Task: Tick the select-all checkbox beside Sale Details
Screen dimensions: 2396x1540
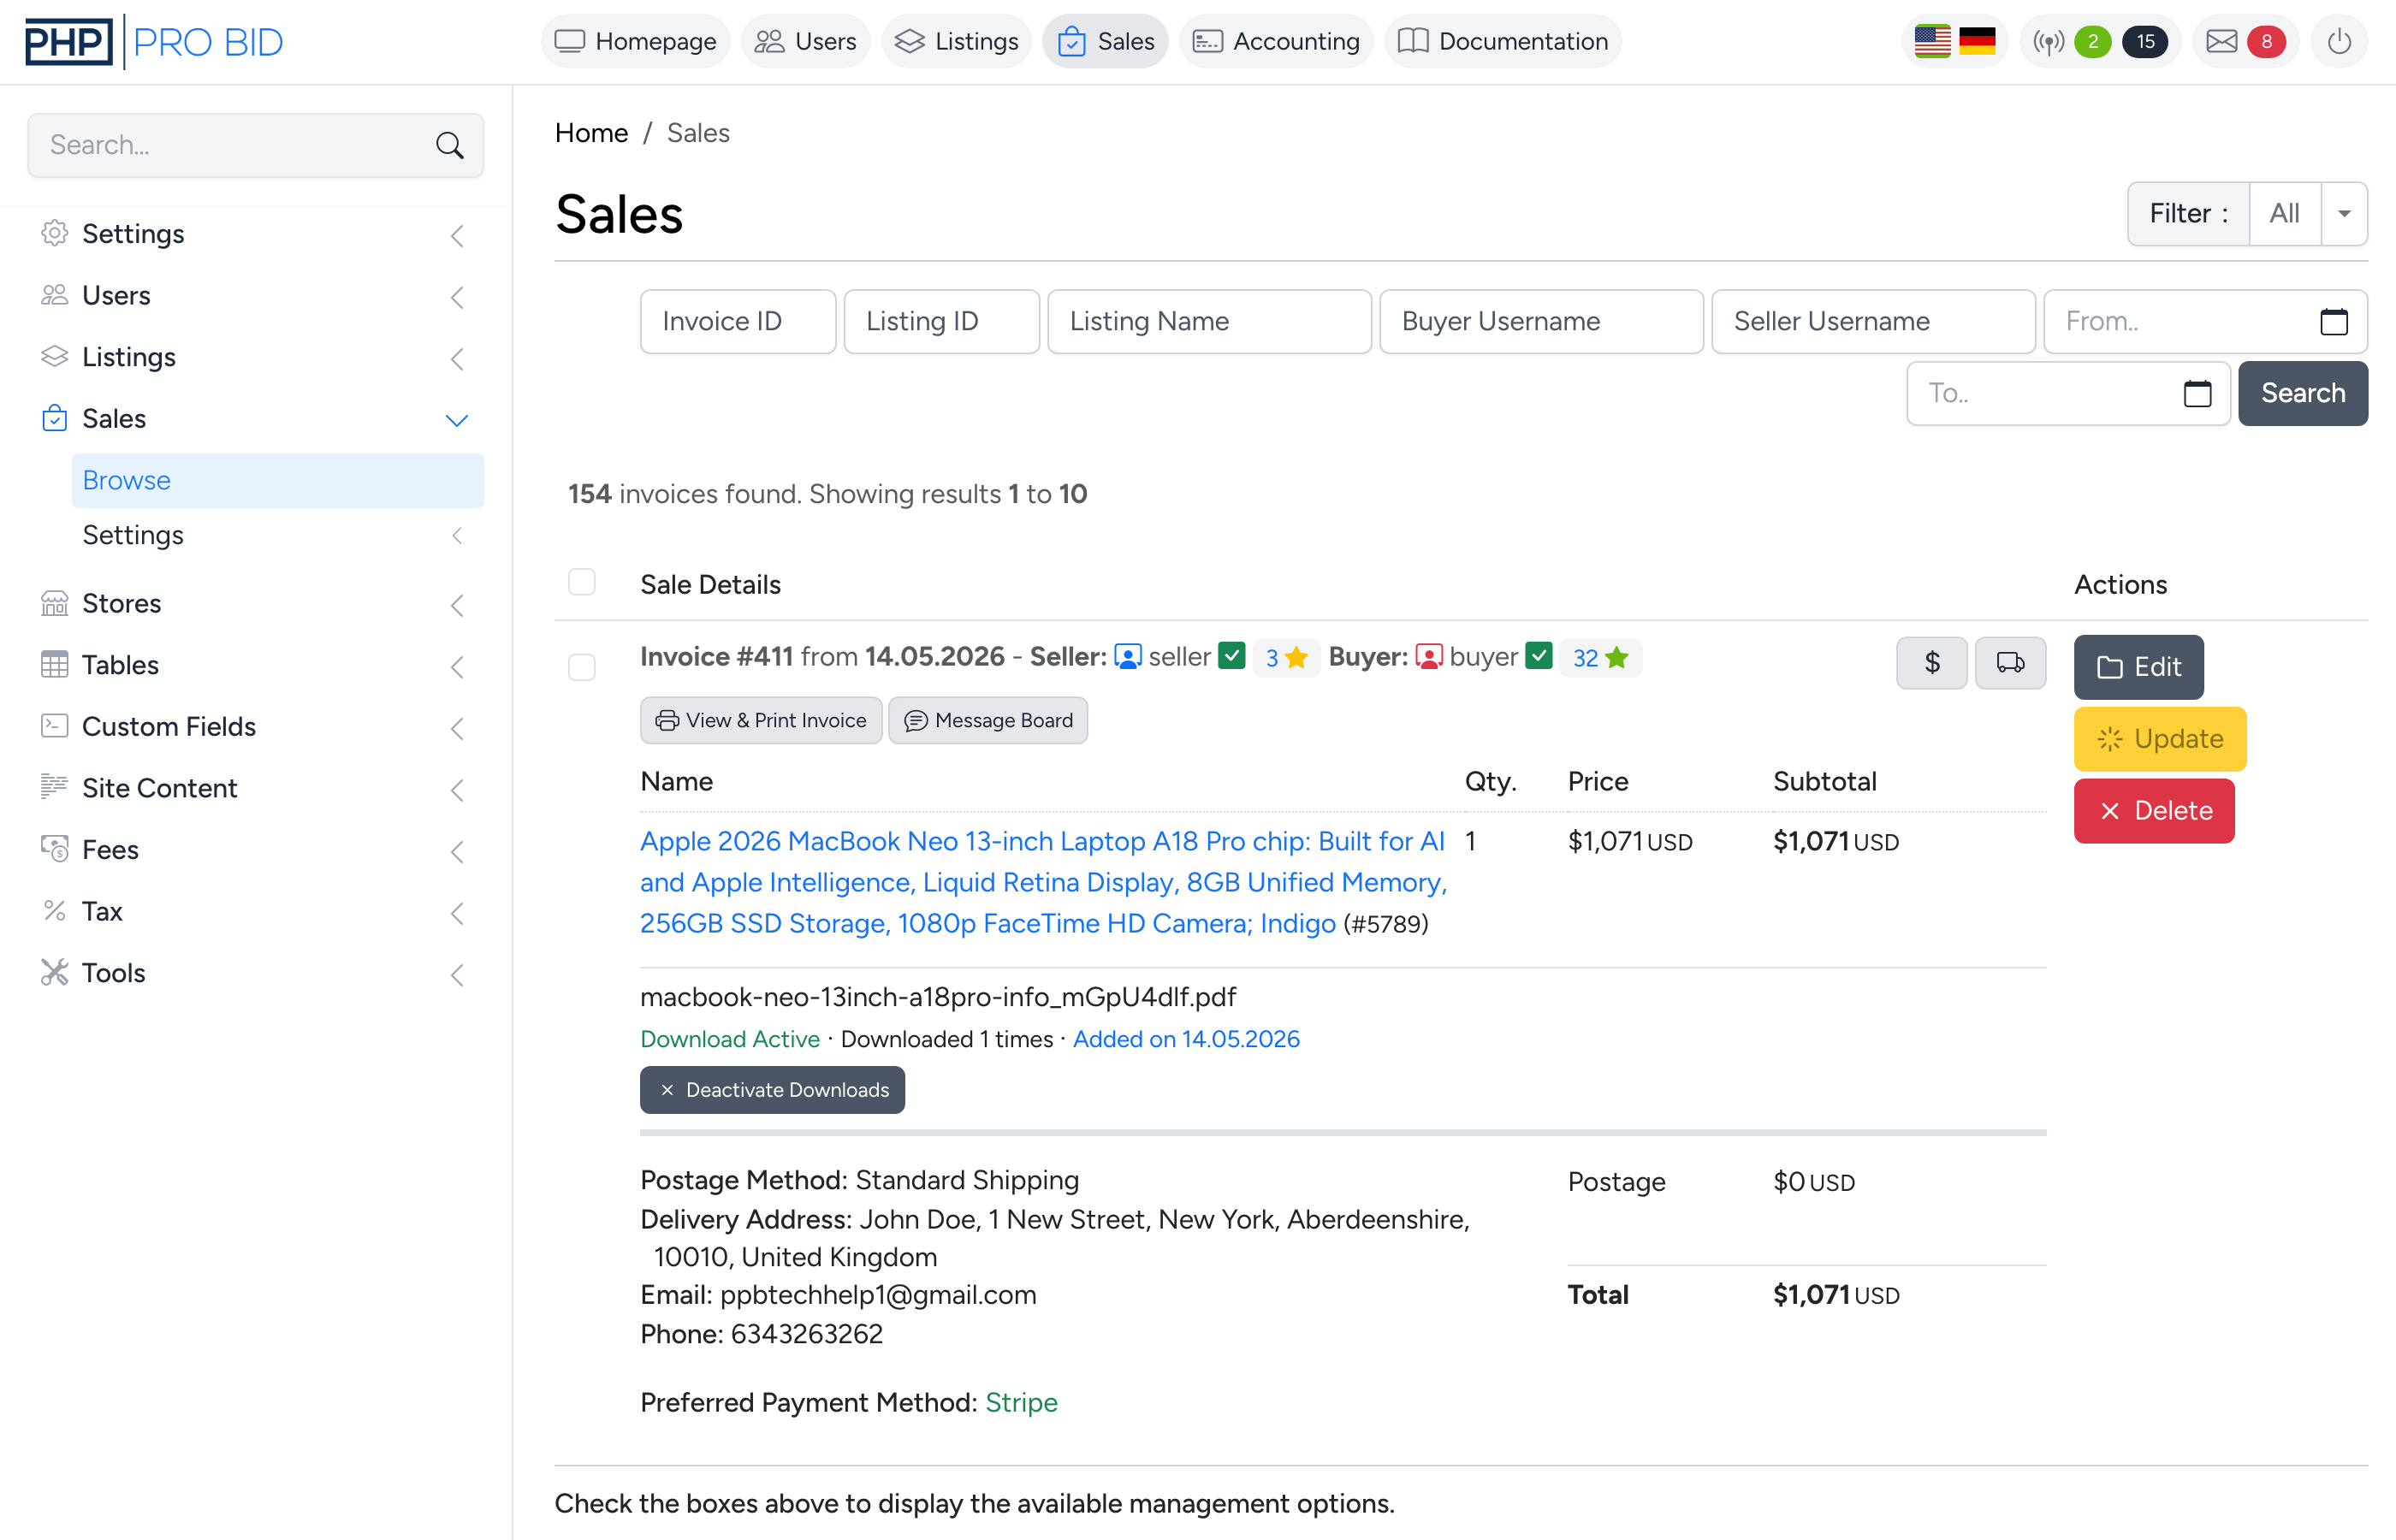Action: coord(581,583)
